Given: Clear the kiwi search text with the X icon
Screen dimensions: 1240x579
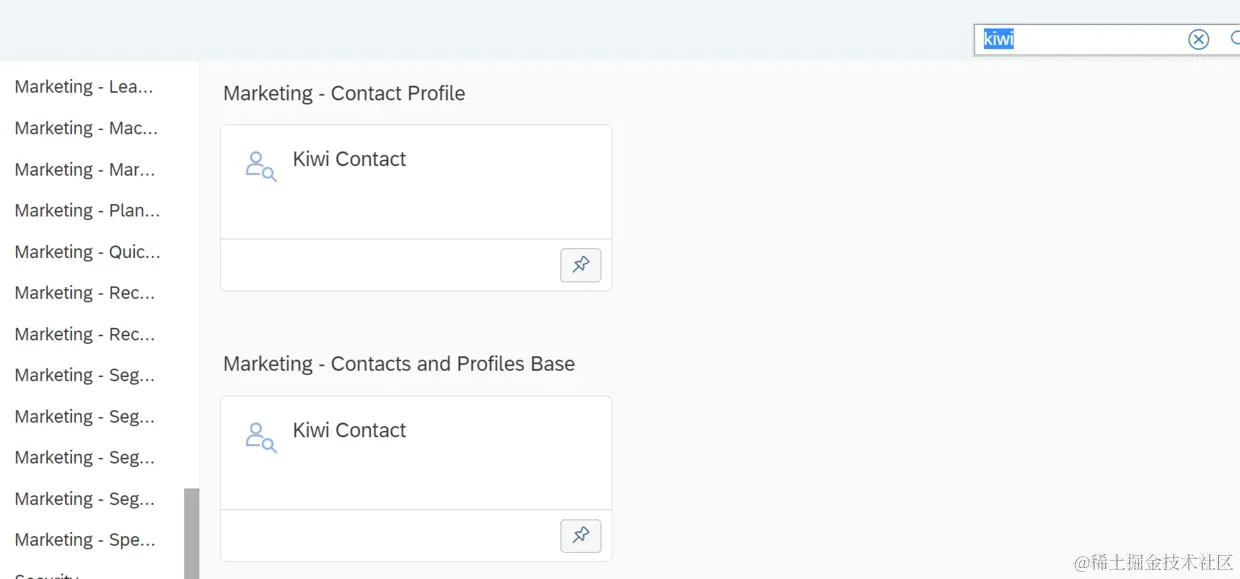Looking at the screenshot, I should click(1198, 39).
